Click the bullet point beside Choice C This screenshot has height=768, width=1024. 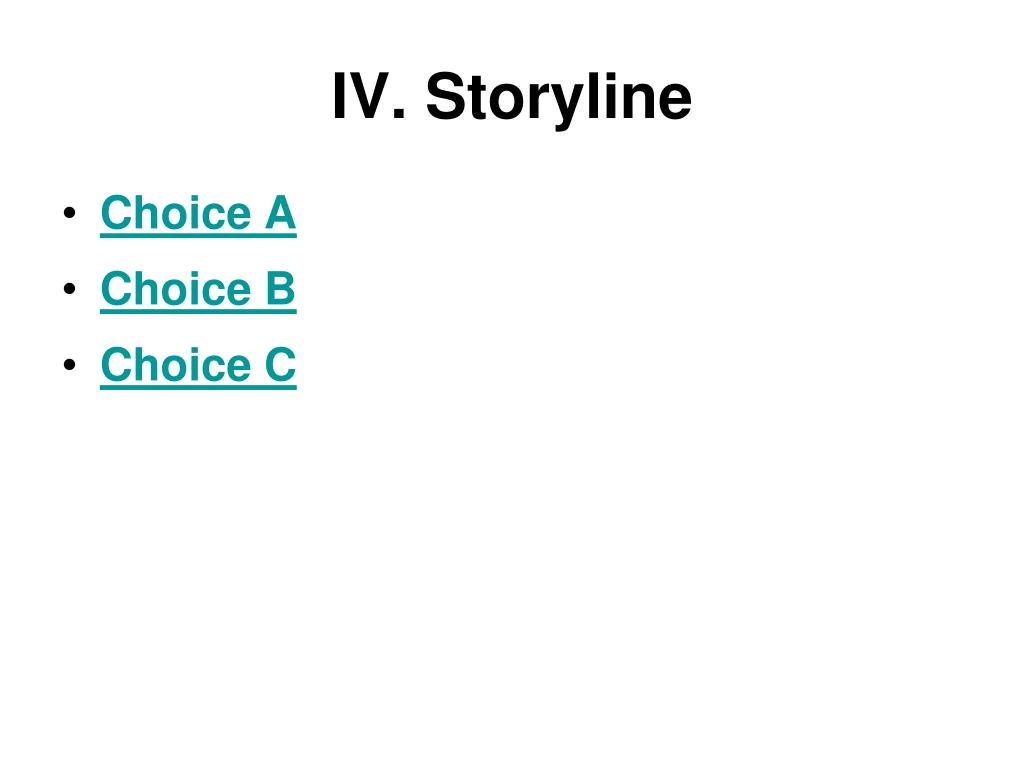pyautogui.click(x=70, y=364)
